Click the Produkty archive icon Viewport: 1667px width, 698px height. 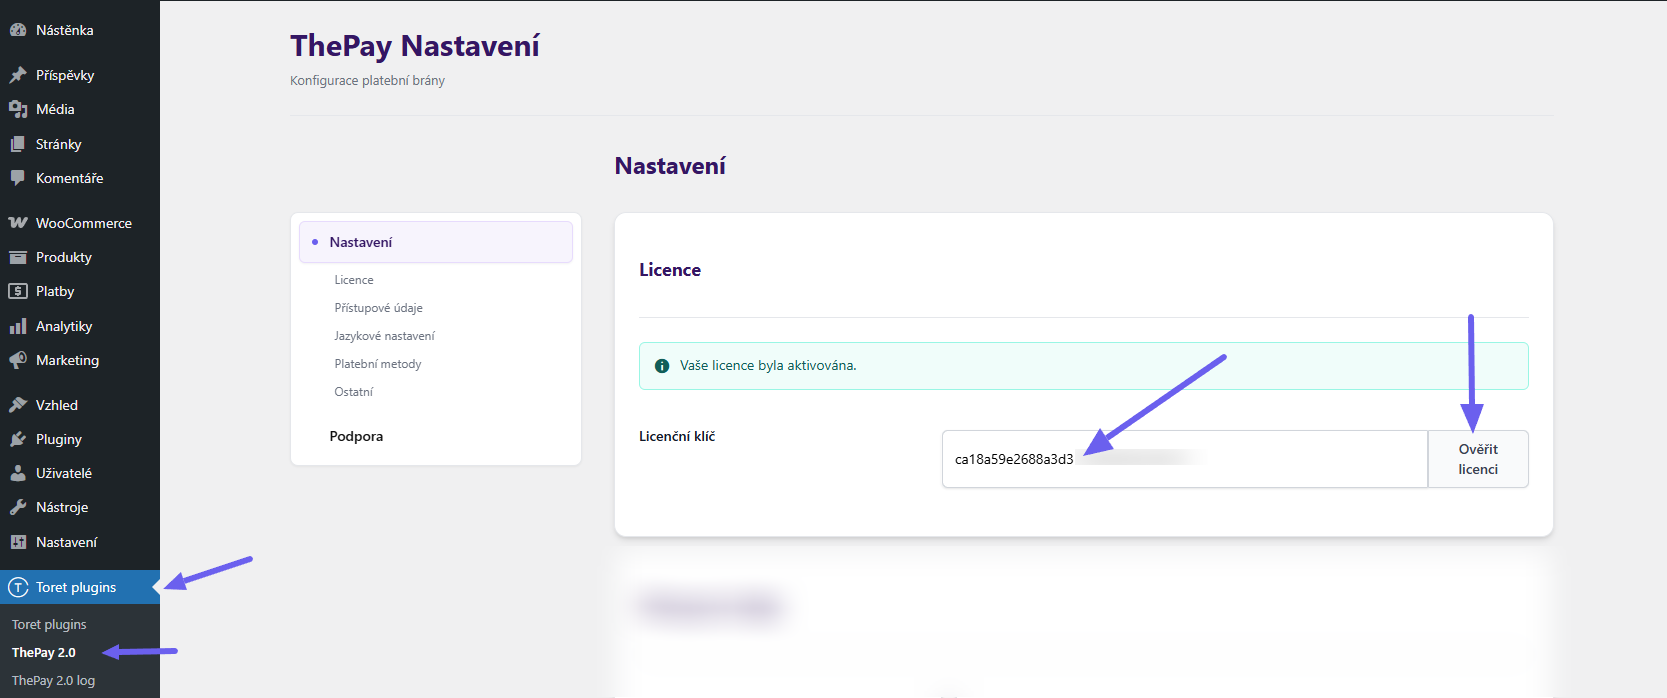(x=18, y=257)
